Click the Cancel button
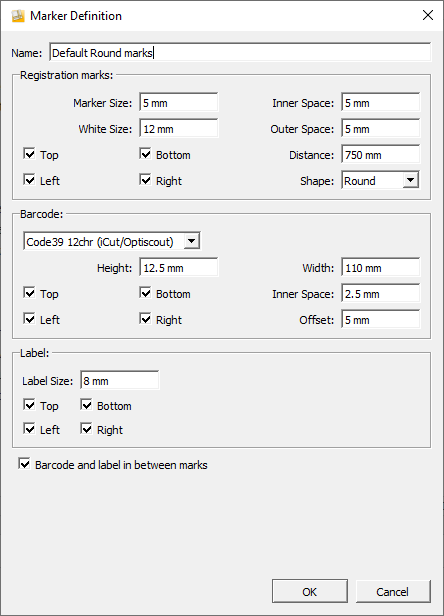Viewport: 444px width, 616px height. pyautogui.click(x=393, y=591)
